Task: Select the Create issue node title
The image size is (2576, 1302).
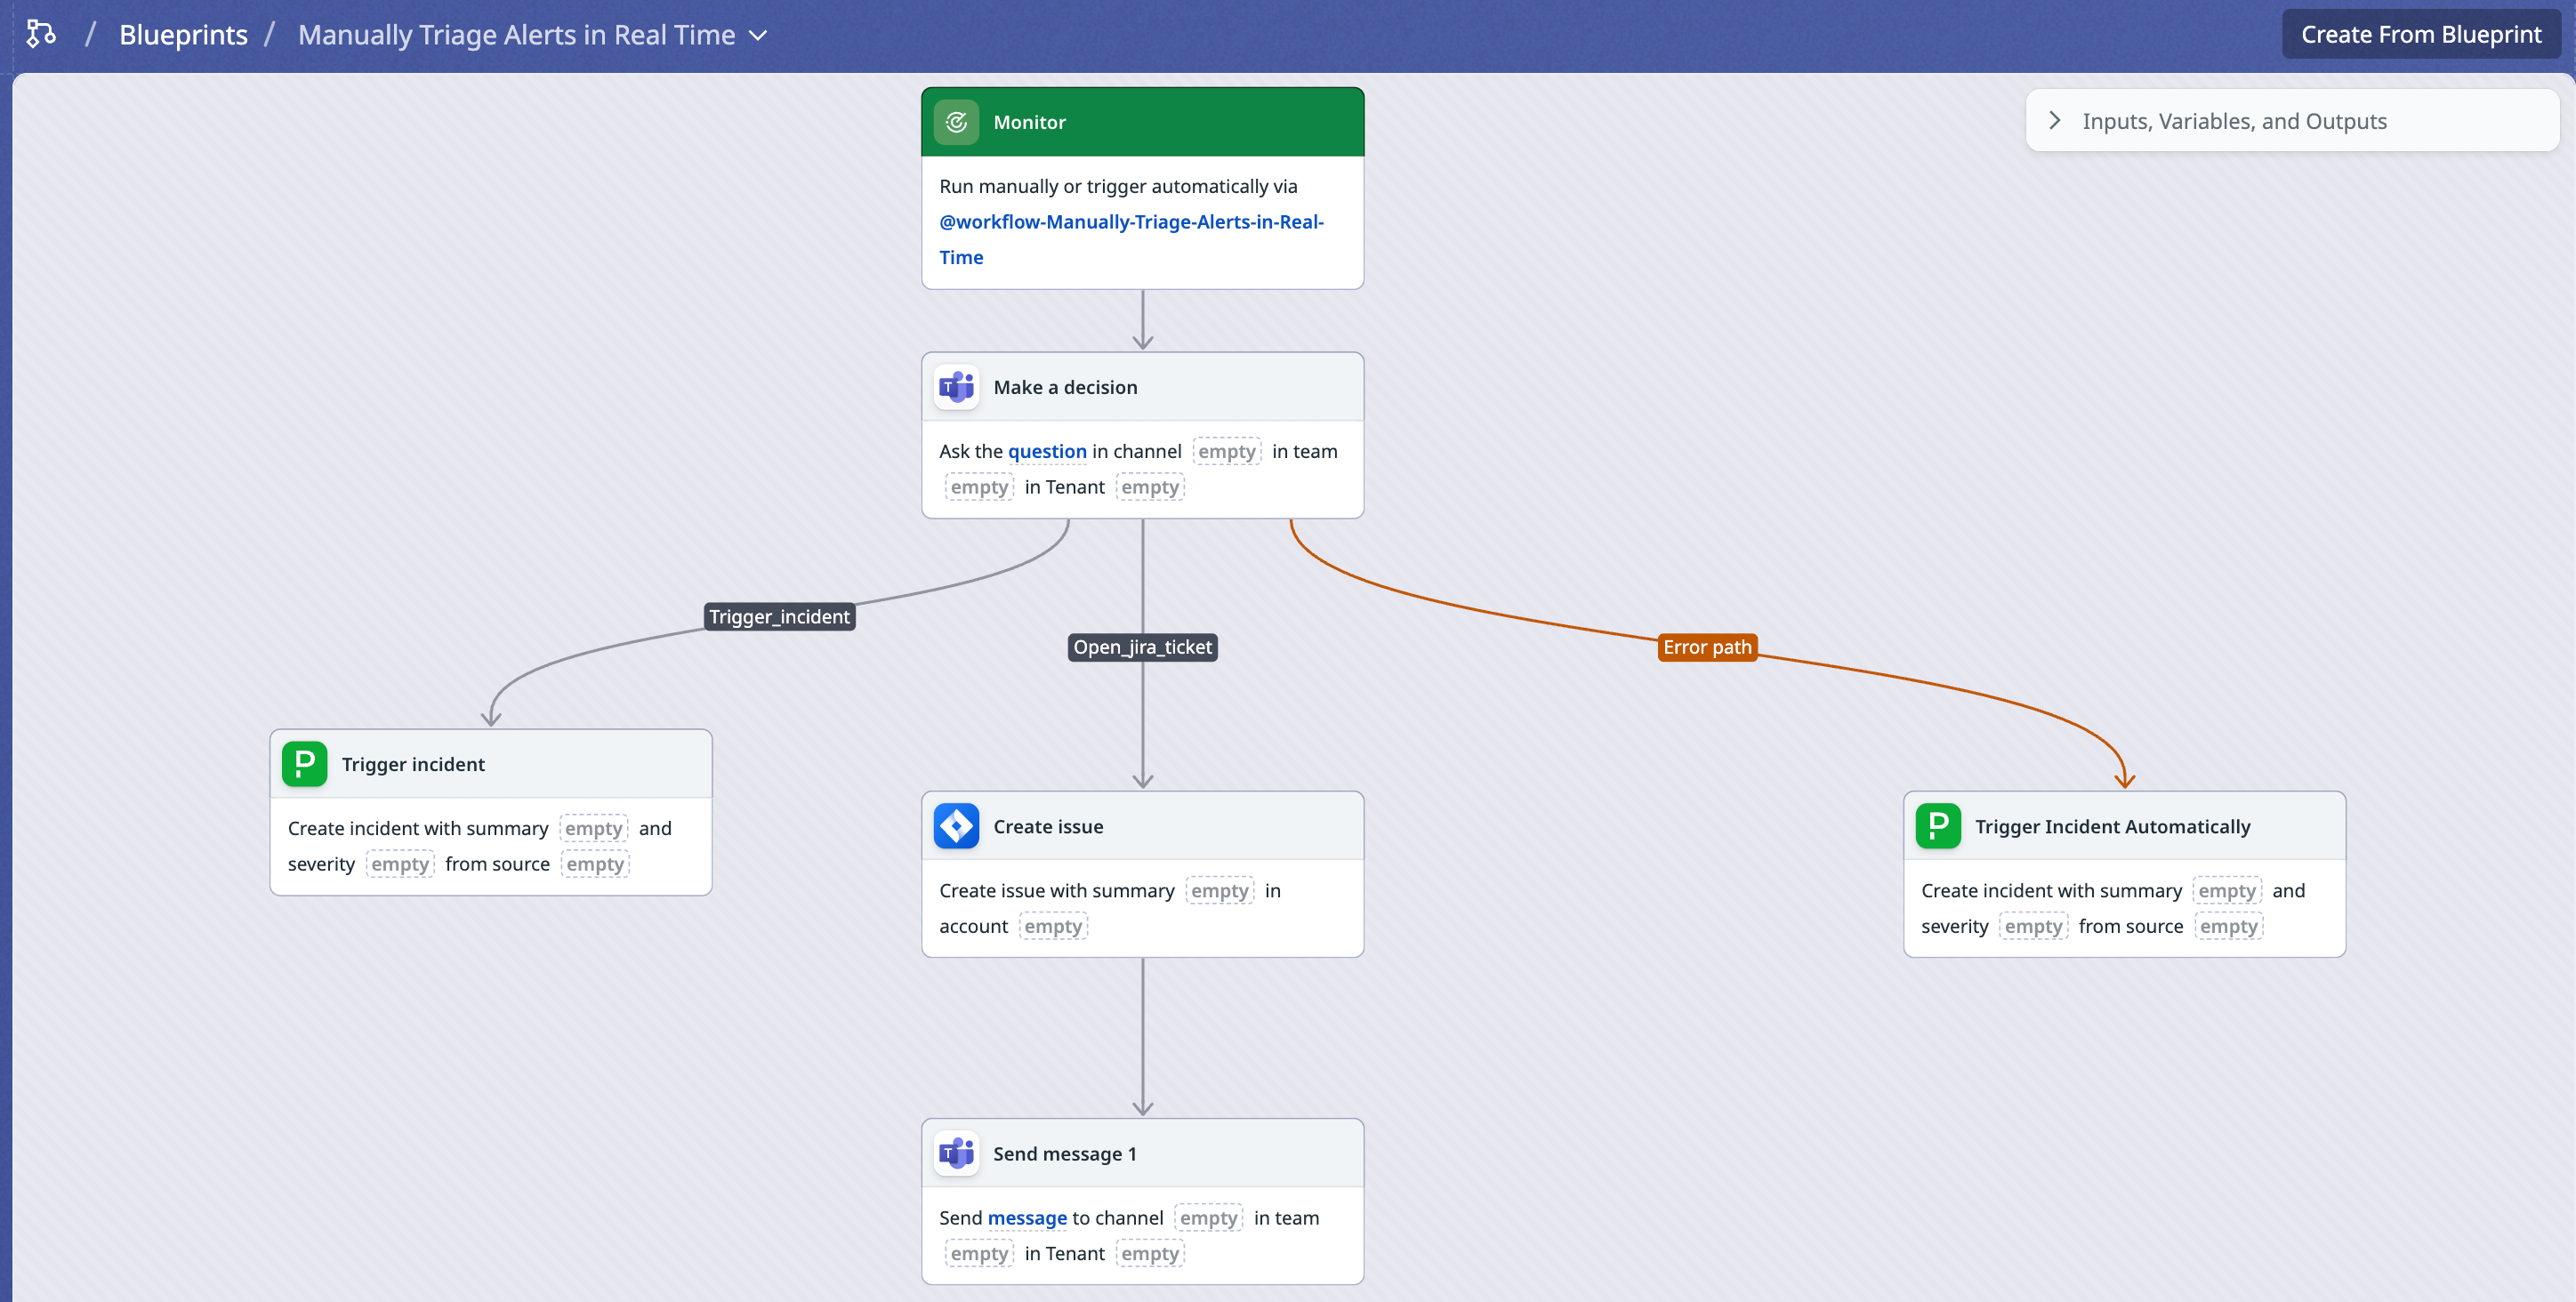Action: point(1048,826)
